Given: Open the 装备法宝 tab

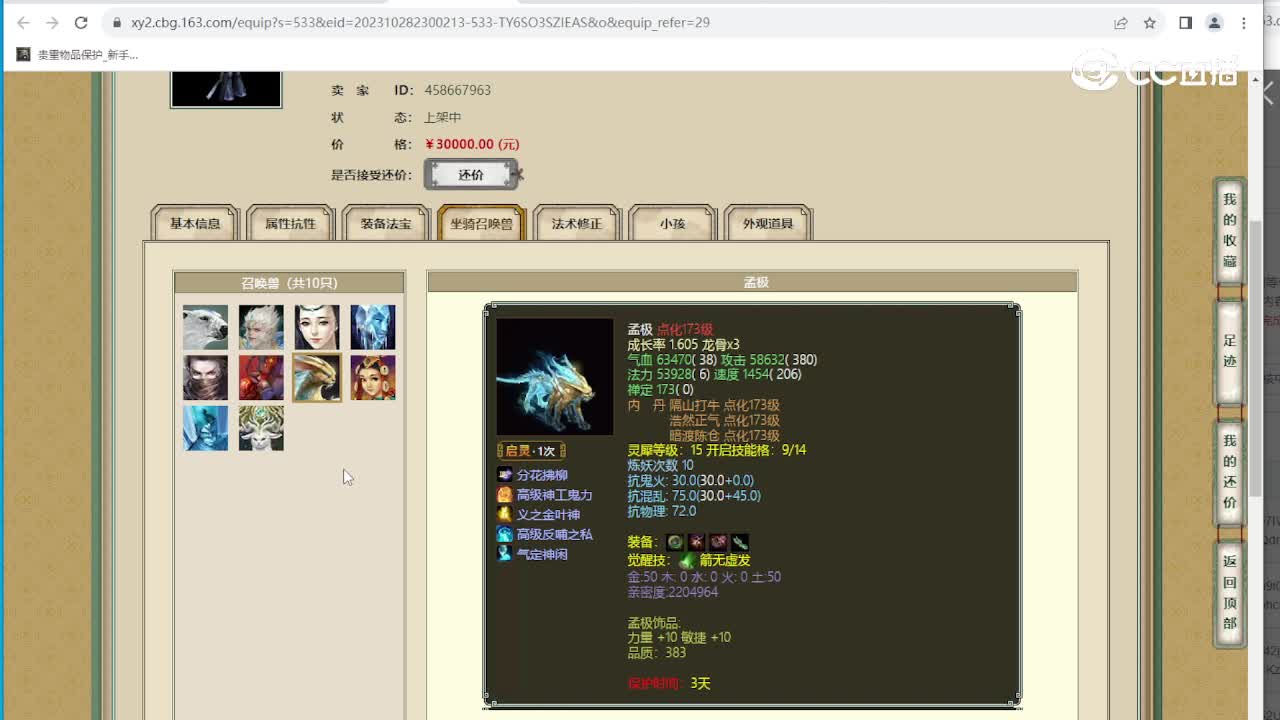Looking at the screenshot, I should click(x=386, y=223).
